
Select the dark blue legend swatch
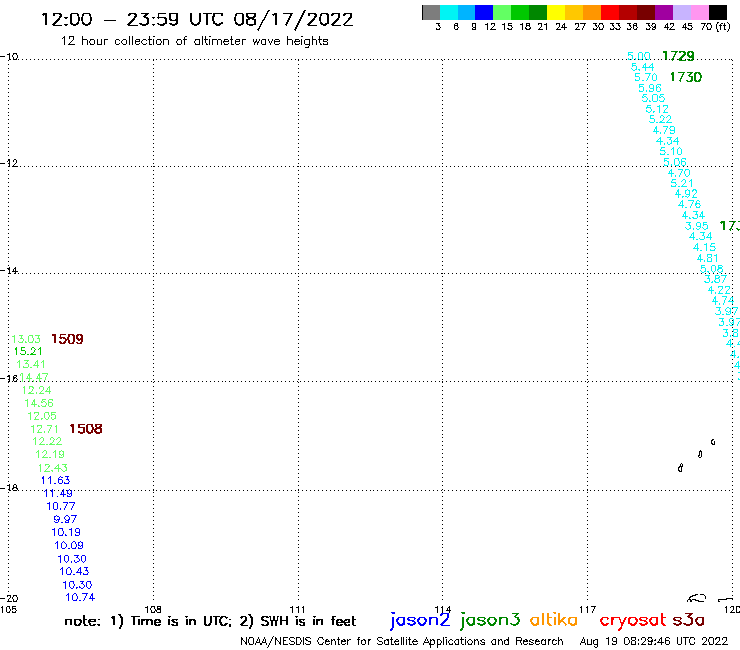[x=484, y=12]
